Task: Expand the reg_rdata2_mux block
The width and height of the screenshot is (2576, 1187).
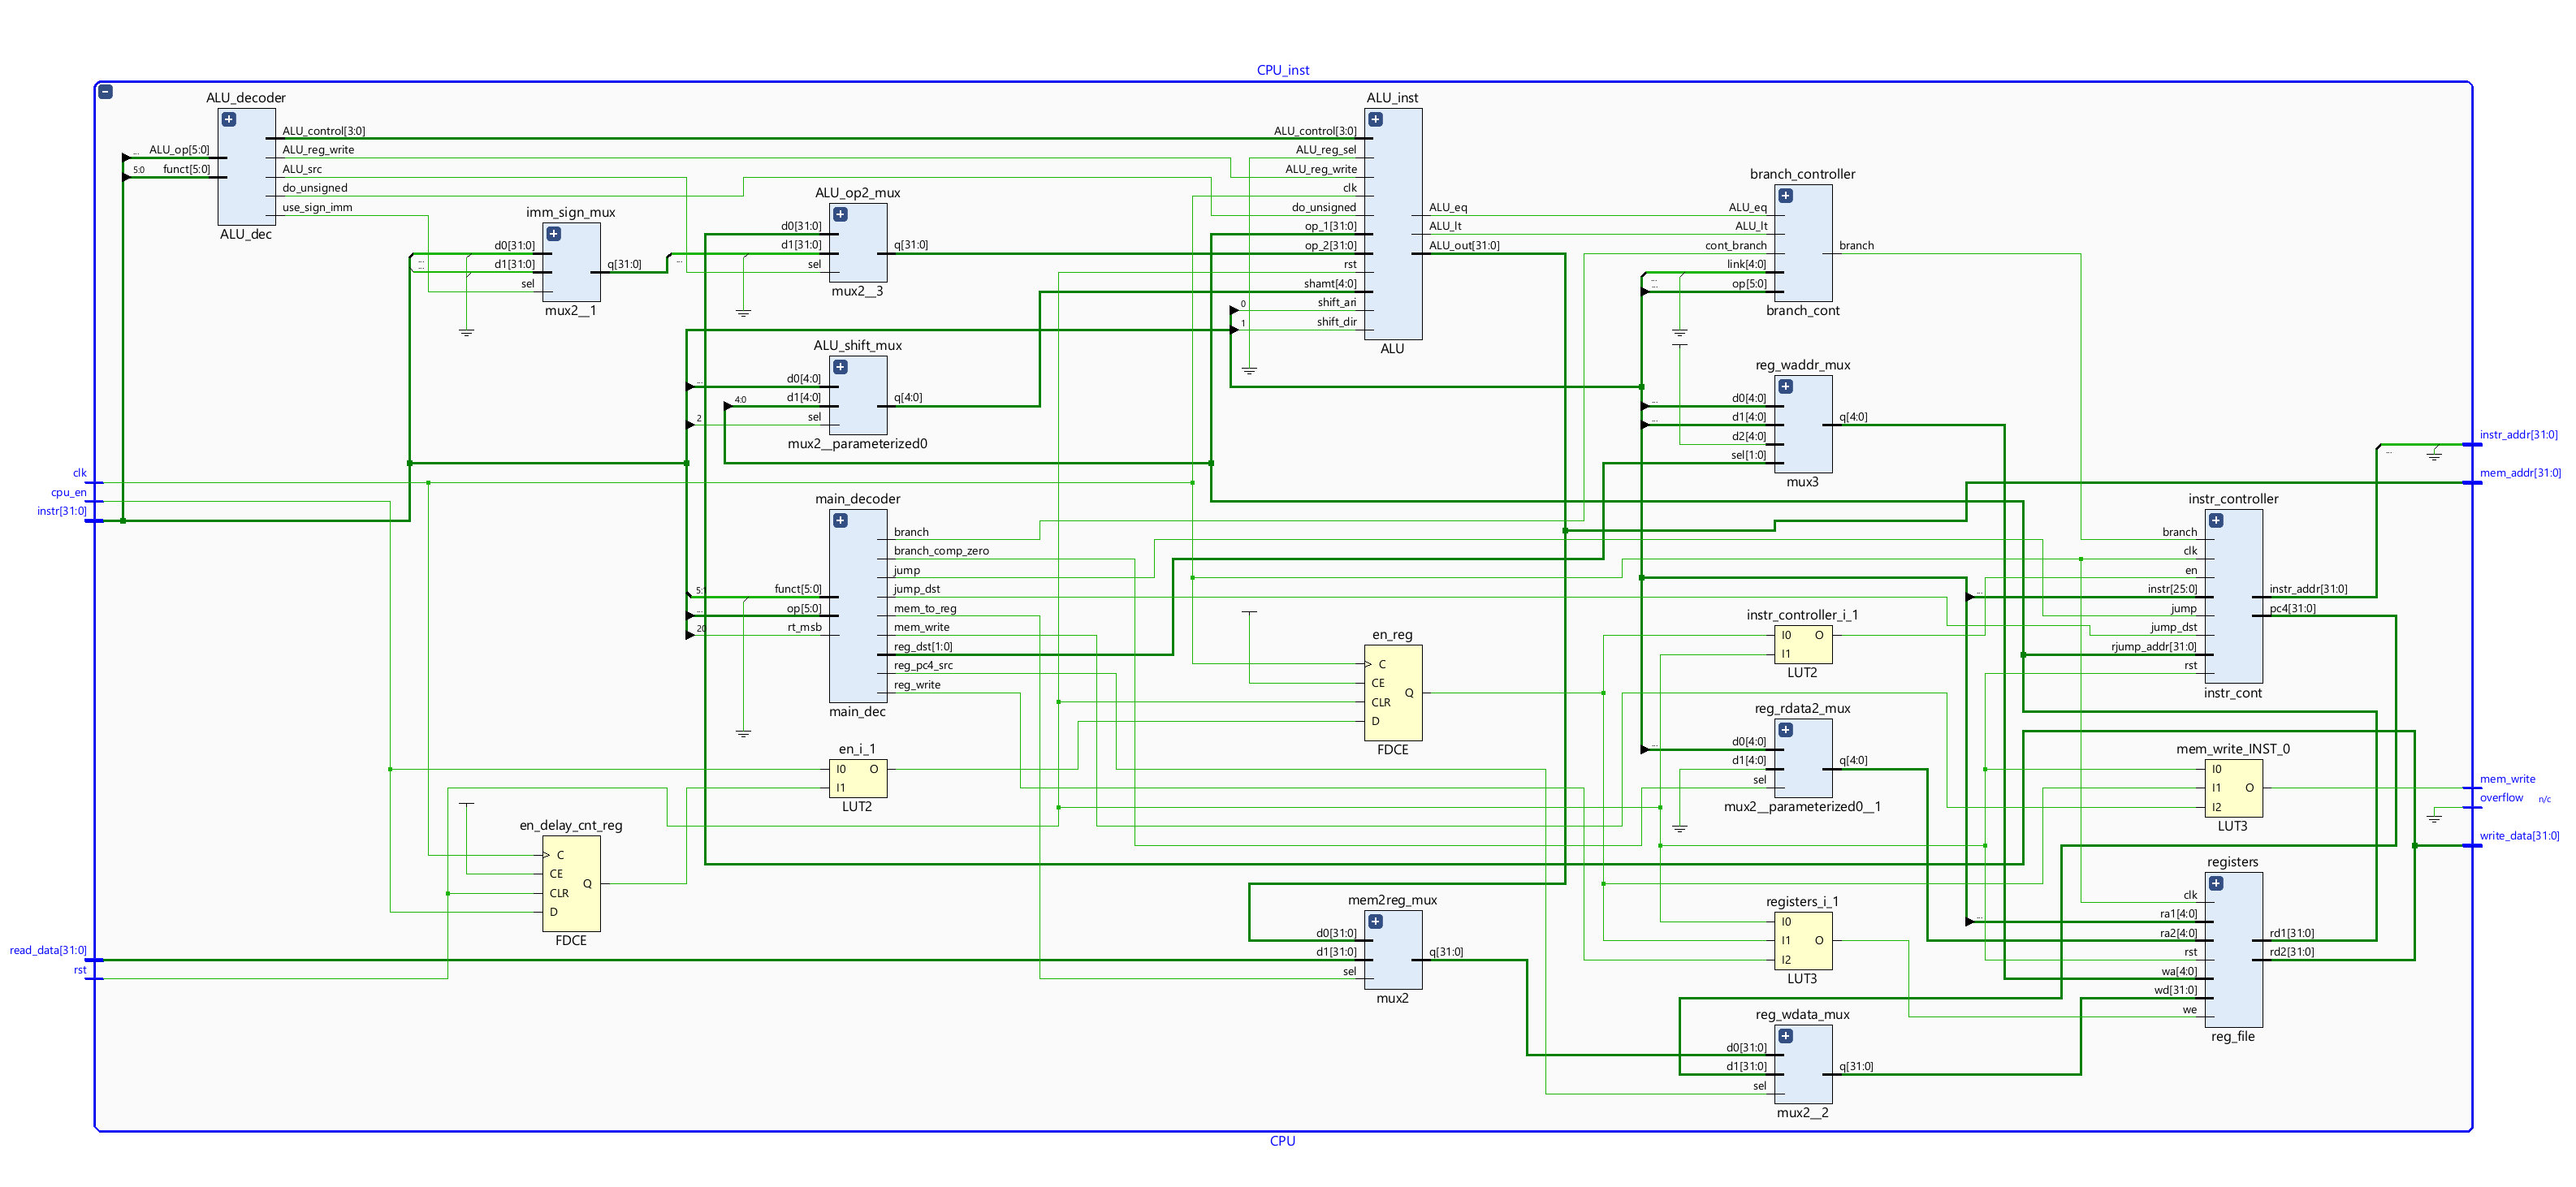Action: click(1786, 730)
